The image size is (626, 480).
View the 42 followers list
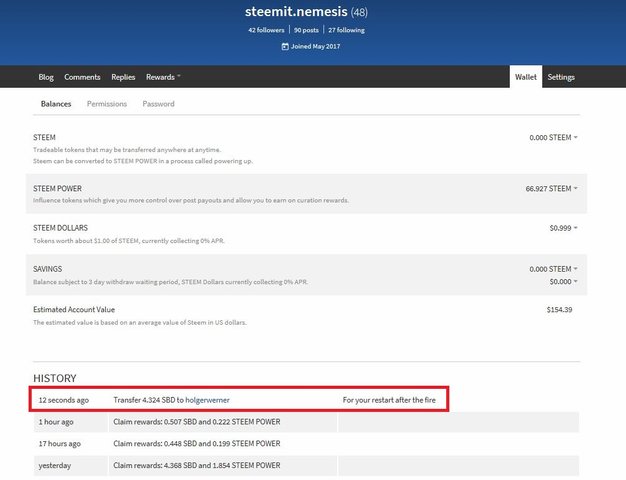(x=268, y=30)
